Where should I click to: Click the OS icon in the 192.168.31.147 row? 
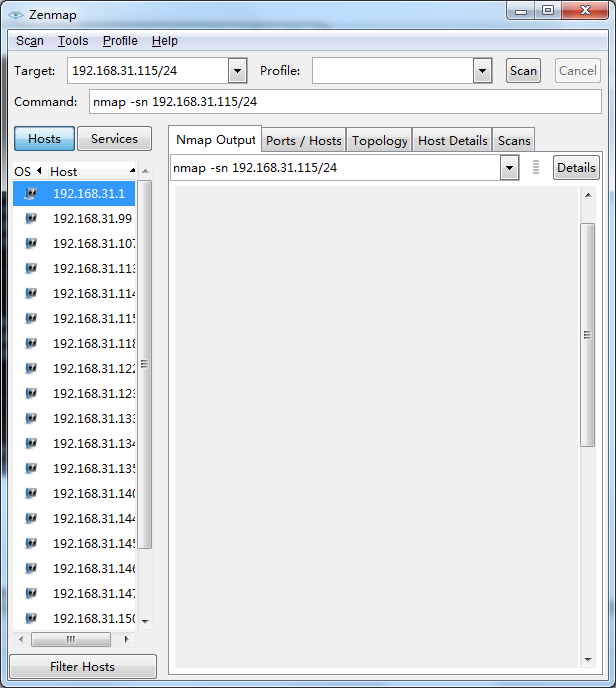click(x=31, y=594)
